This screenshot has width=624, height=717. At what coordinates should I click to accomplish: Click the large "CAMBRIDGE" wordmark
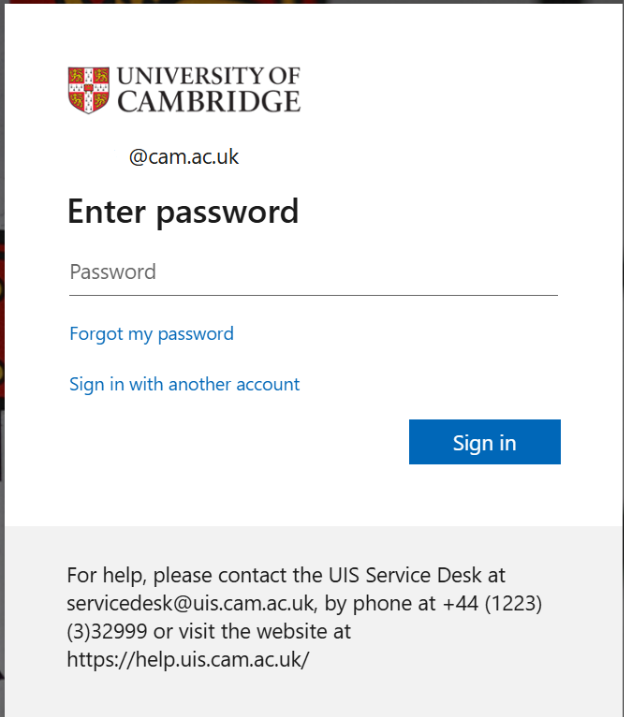[x=208, y=101]
